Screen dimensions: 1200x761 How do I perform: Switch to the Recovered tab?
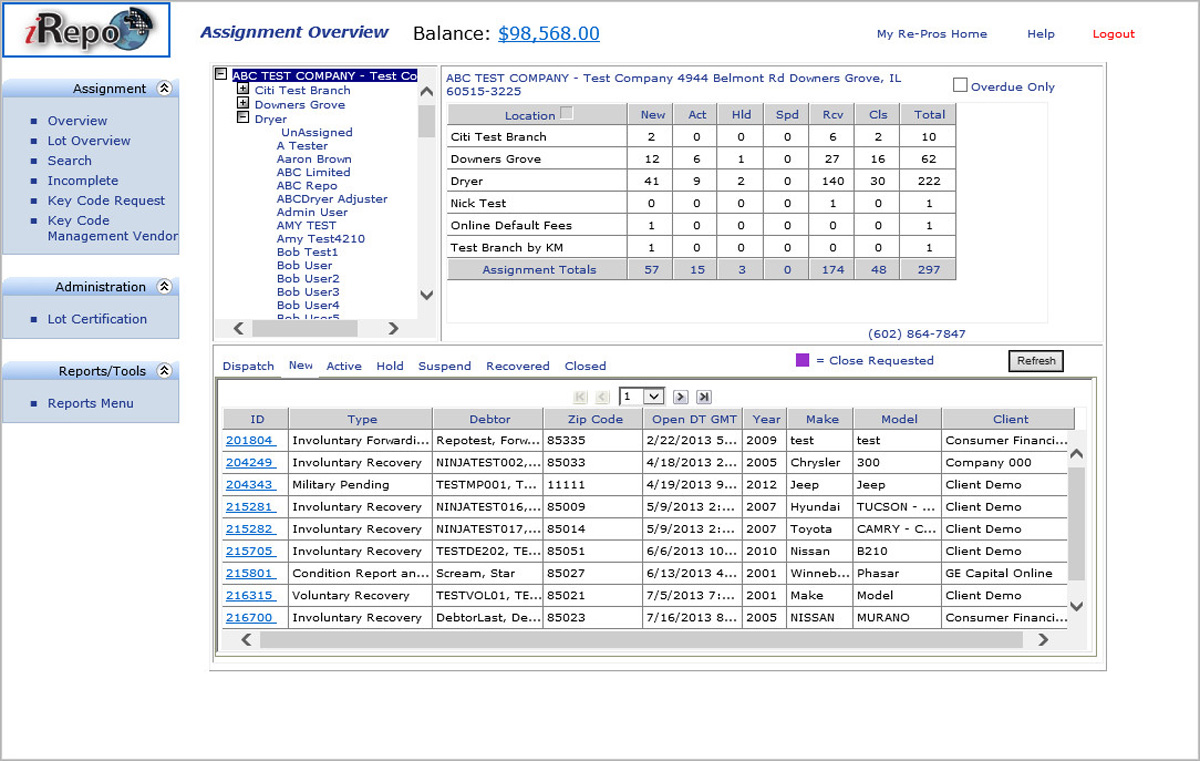[518, 366]
